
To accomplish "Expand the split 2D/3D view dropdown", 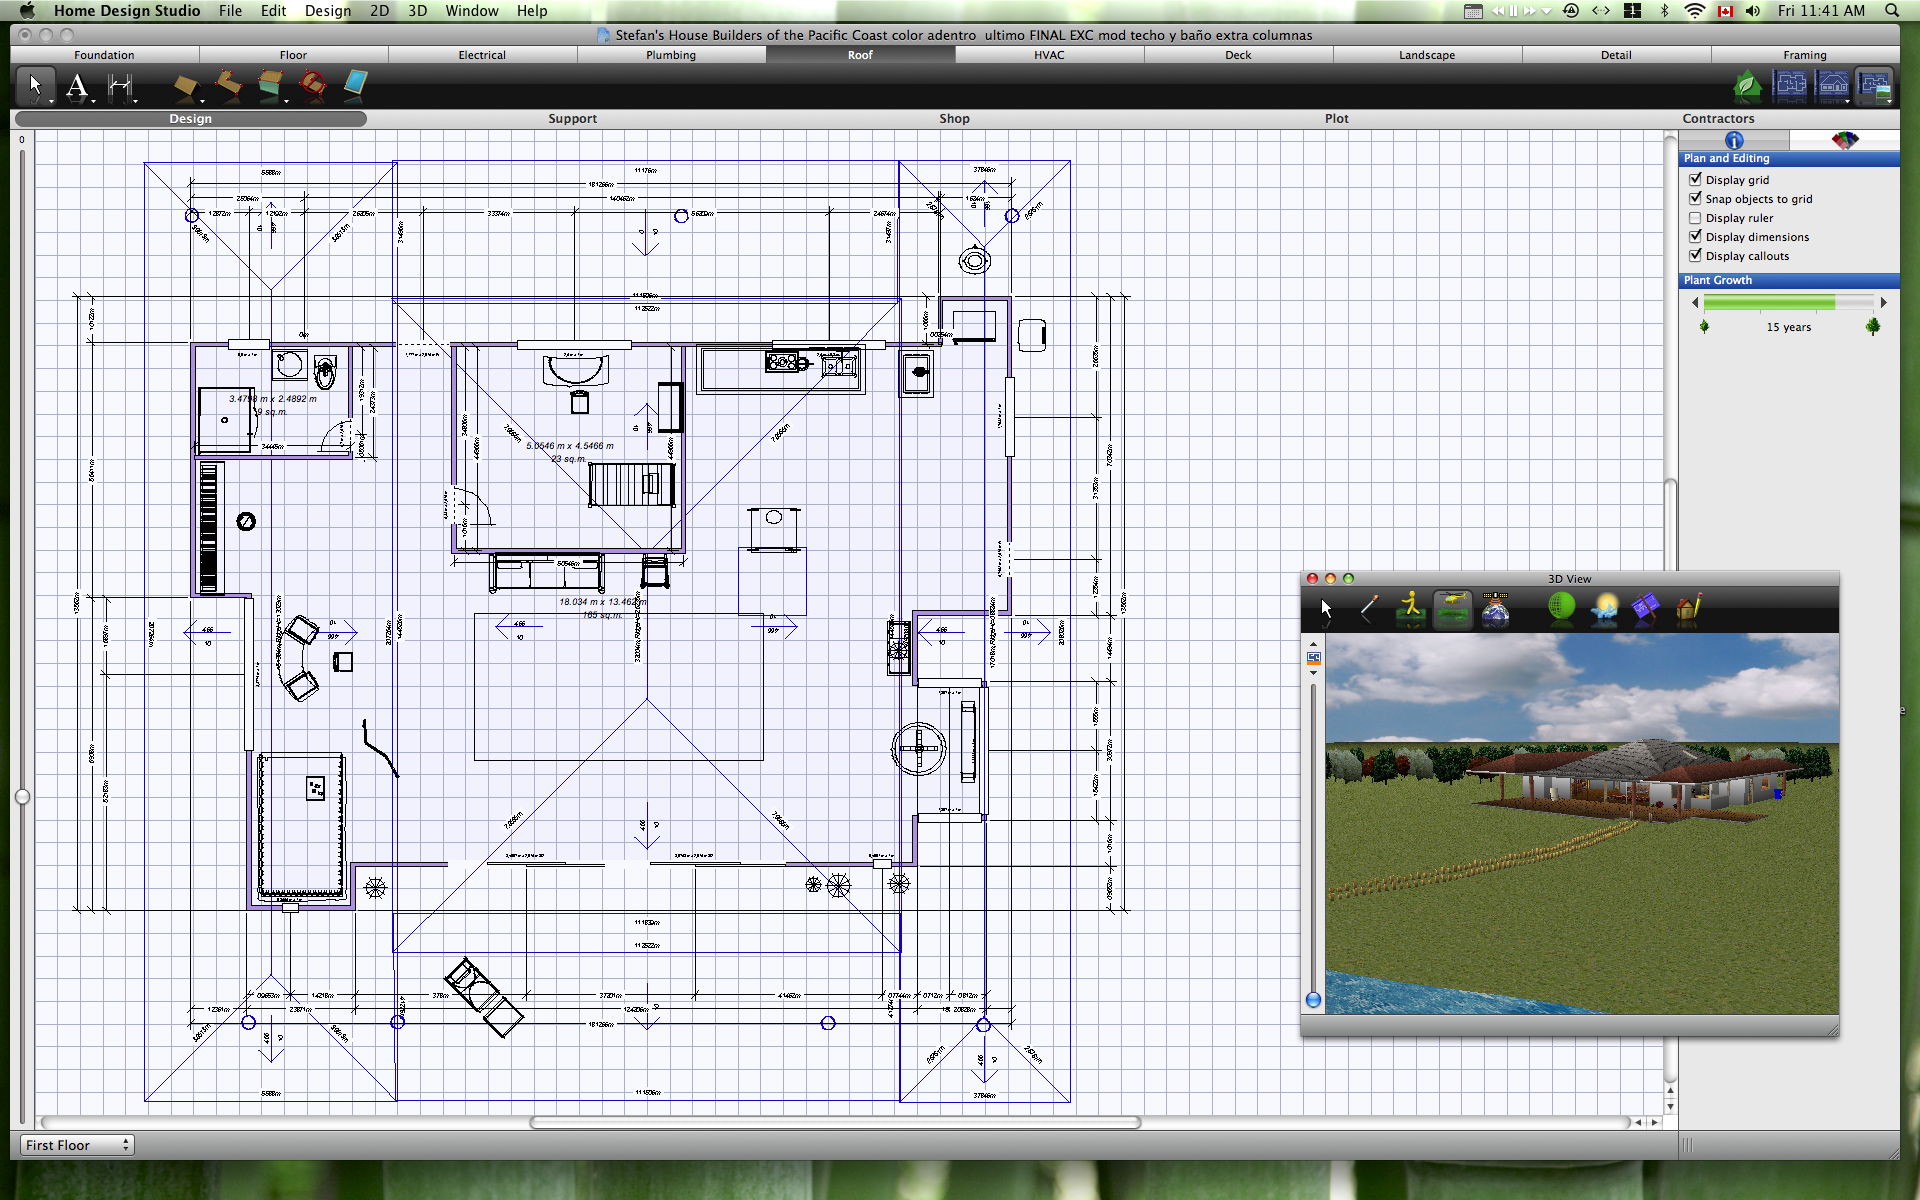I will (x=1888, y=100).
